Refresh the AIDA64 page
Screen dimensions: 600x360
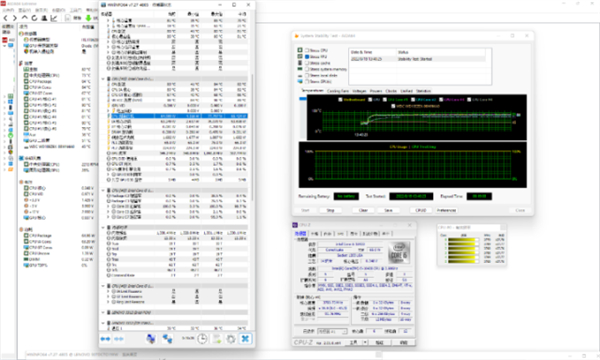[x=34, y=18]
